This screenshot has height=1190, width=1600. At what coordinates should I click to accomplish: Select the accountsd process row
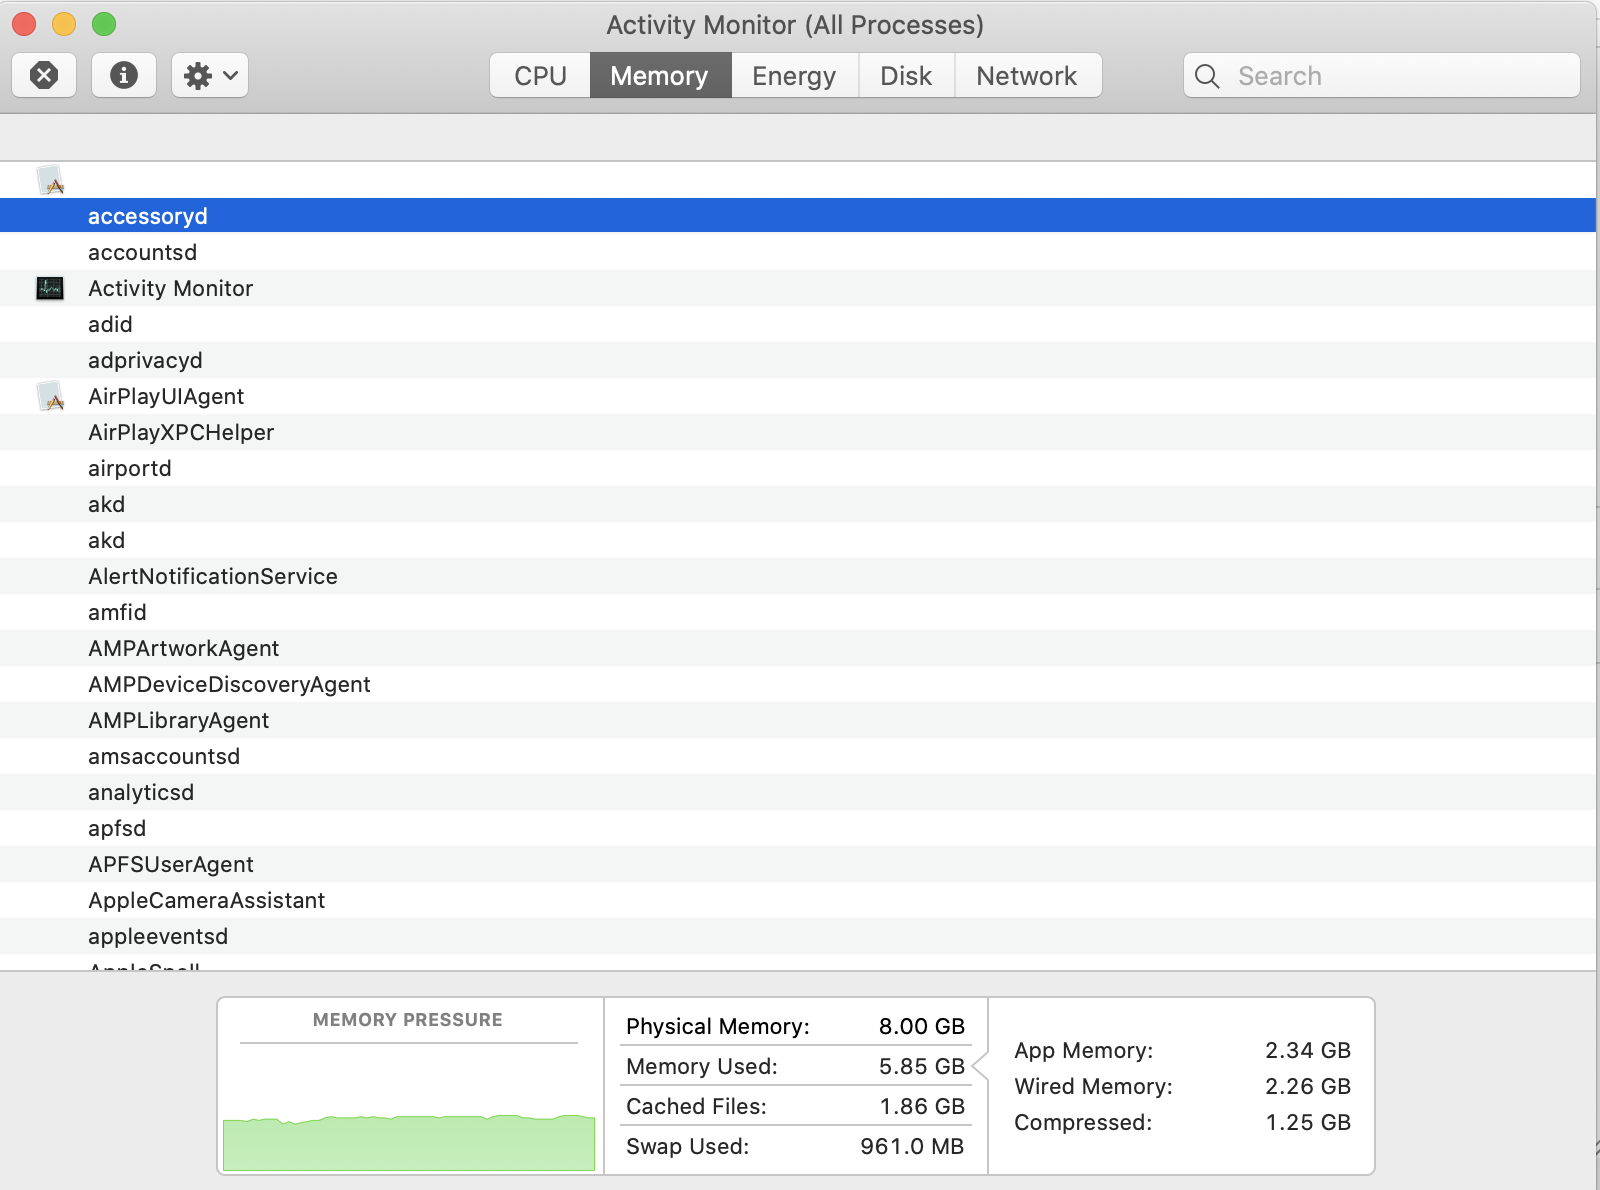coord(142,252)
